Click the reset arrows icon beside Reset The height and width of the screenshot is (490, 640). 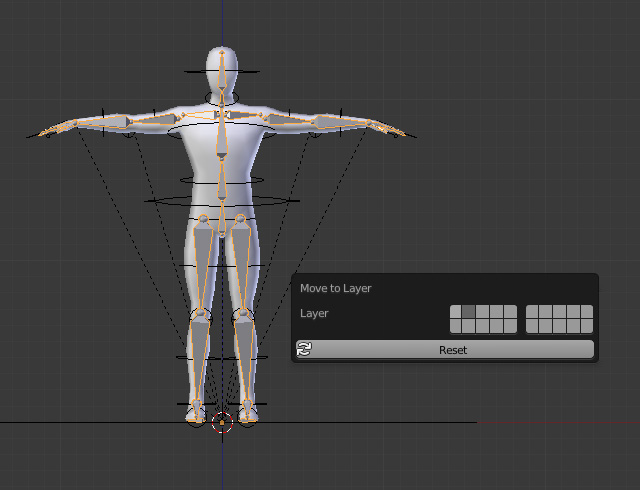(x=304, y=349)
